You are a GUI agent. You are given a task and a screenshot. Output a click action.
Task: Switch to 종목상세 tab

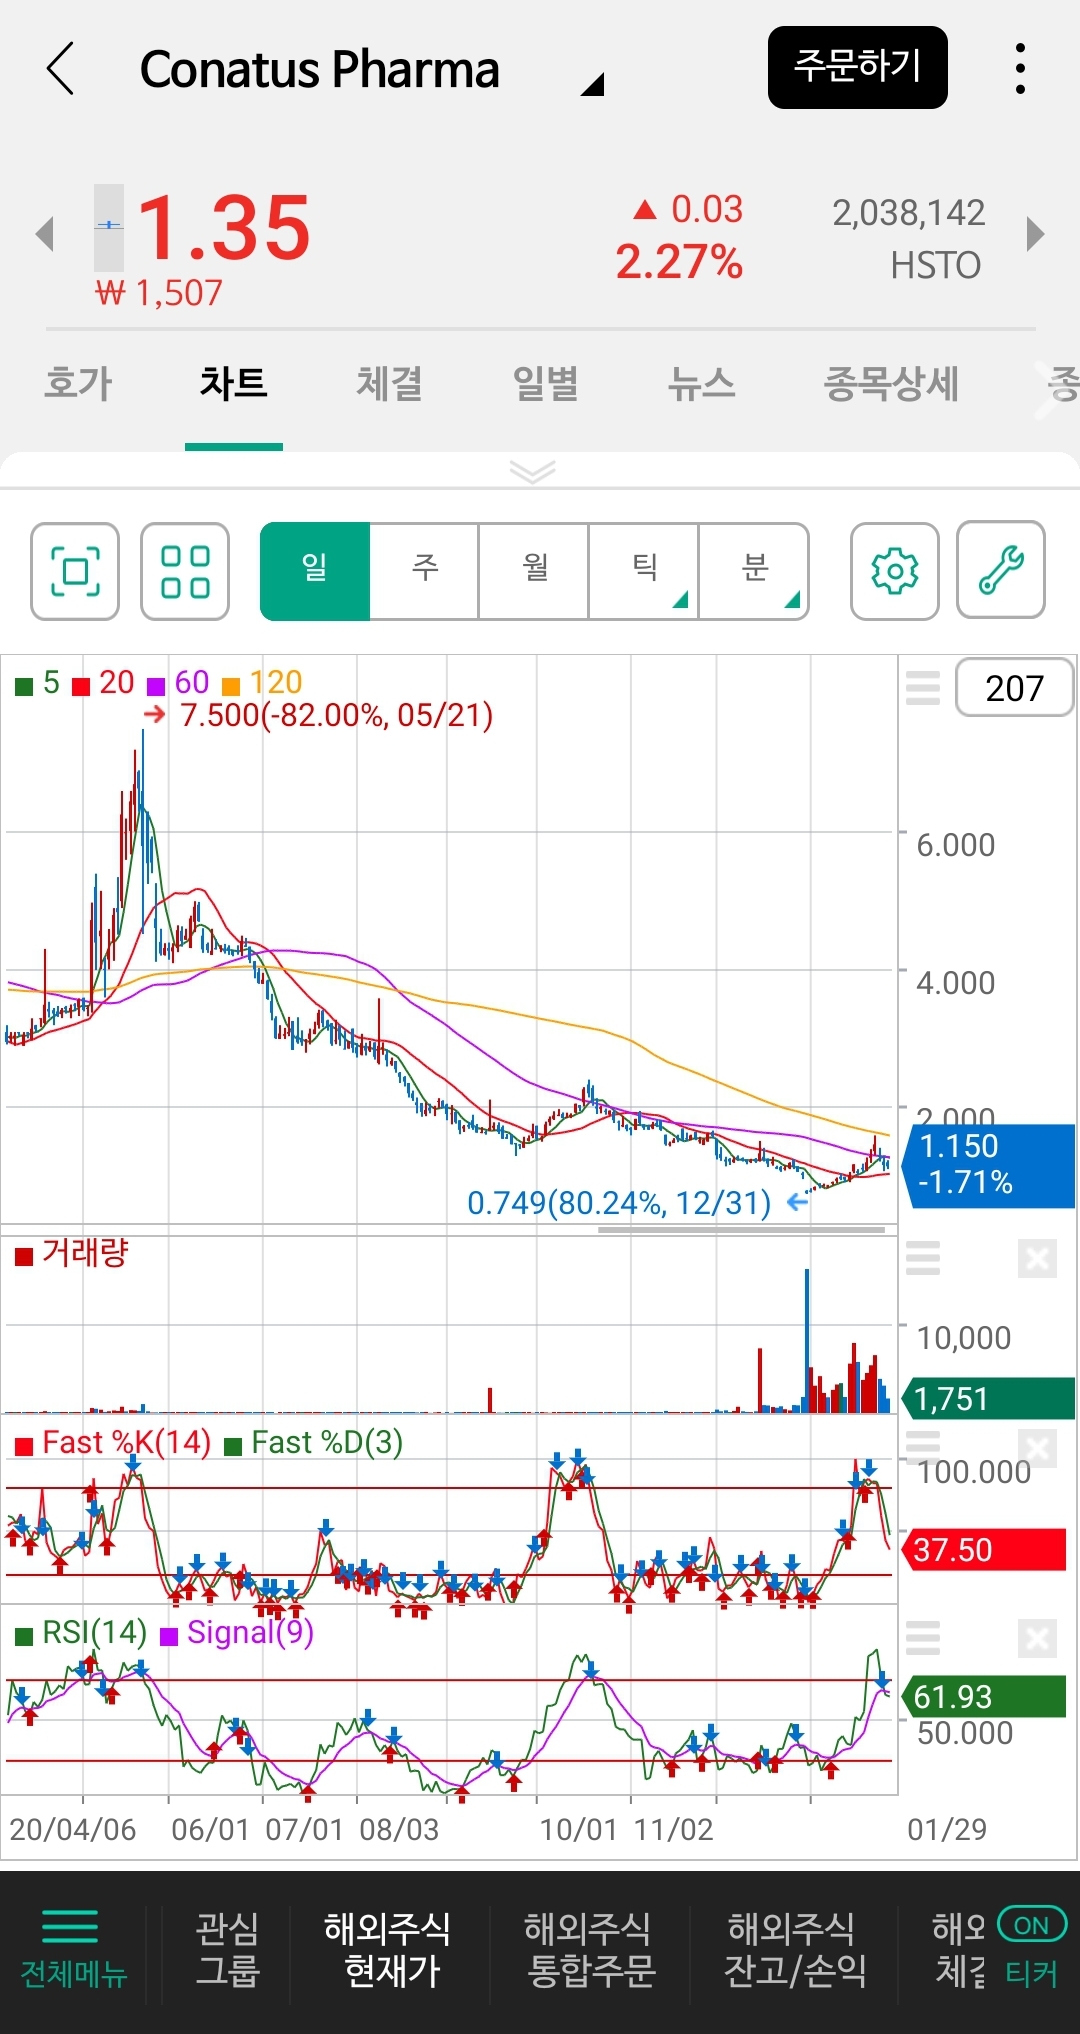click(x=891, y=384)
